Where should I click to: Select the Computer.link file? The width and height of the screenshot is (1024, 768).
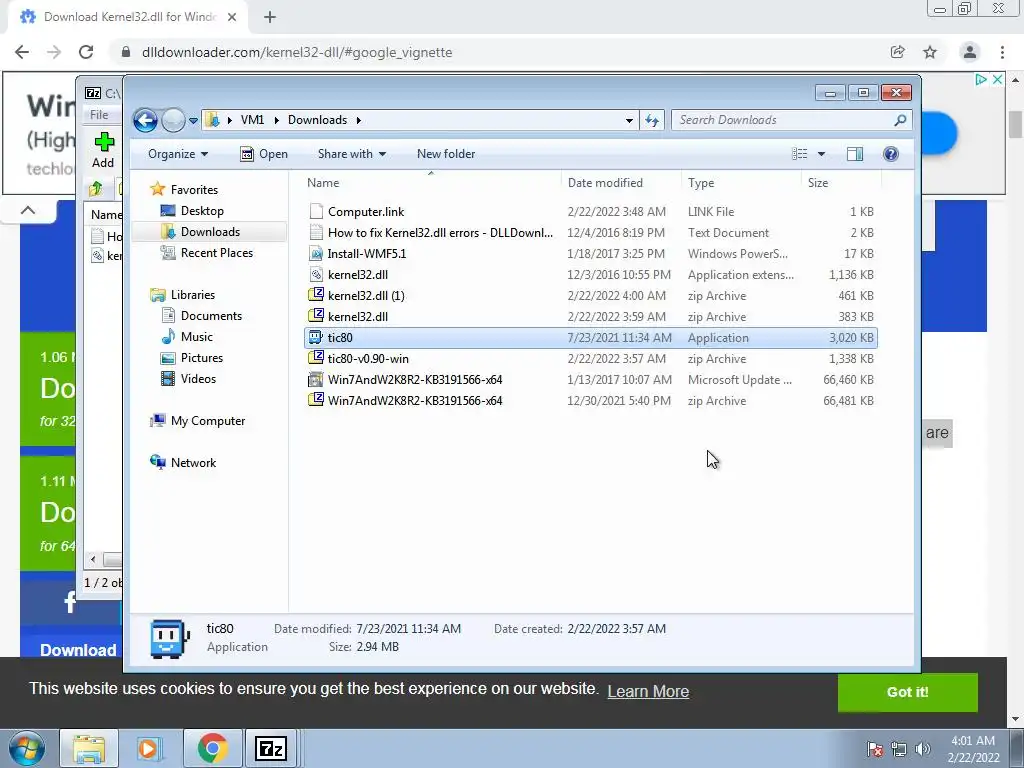tap(590, 212)
